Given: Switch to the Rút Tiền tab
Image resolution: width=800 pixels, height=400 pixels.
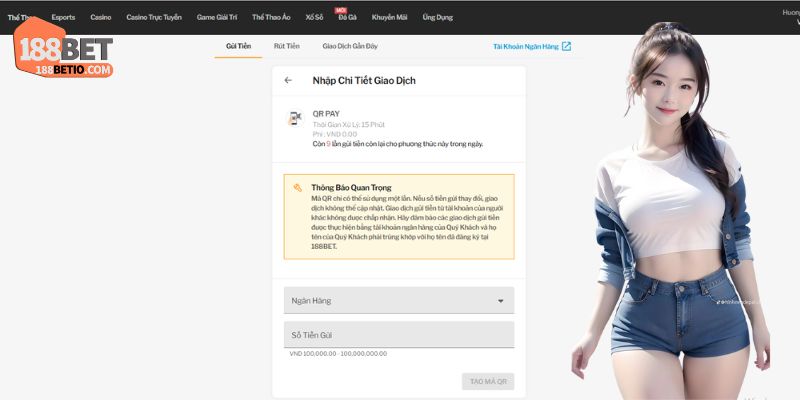Looking at the screenshot, I should (x=287, y=46).
